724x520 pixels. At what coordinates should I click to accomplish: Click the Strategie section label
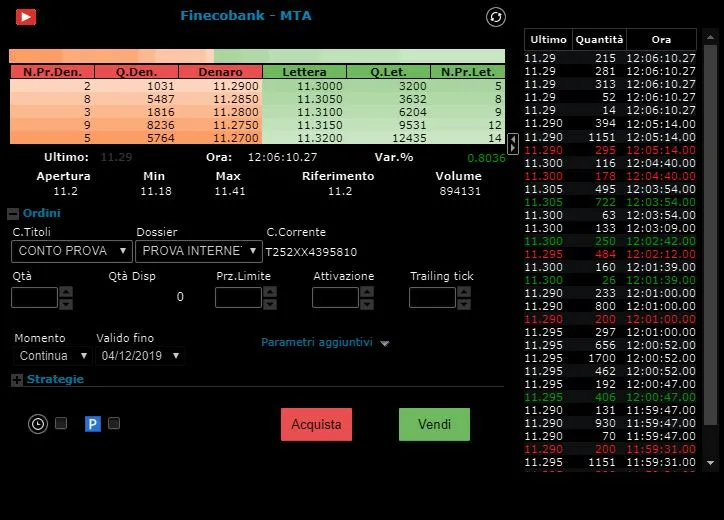coord(55,380)
